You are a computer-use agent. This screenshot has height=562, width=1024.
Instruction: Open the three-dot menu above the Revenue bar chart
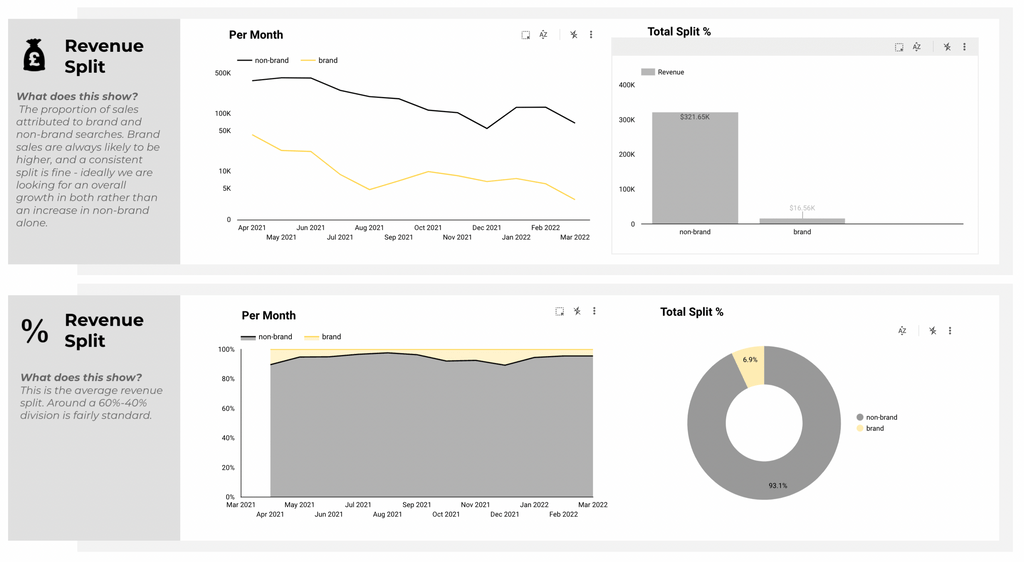[964, 47]
